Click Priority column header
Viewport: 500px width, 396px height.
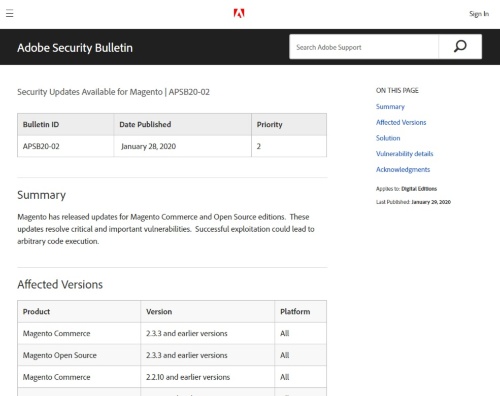click(289, 124)
